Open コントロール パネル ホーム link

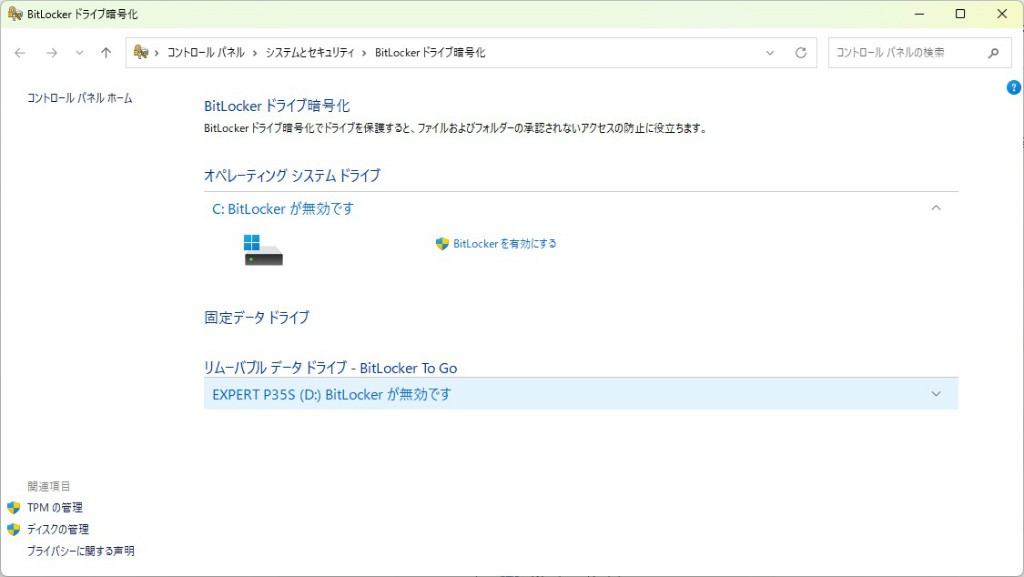click(x=80, y=98)
